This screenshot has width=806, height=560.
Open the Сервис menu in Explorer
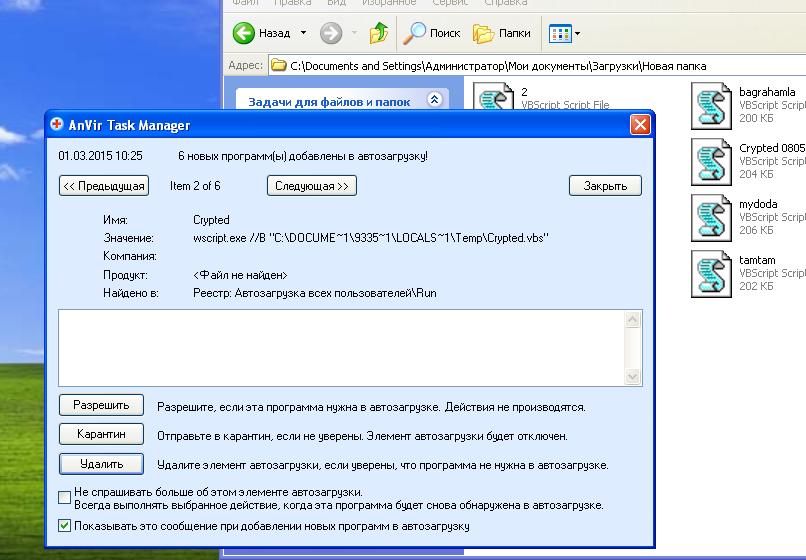point(450,3)
